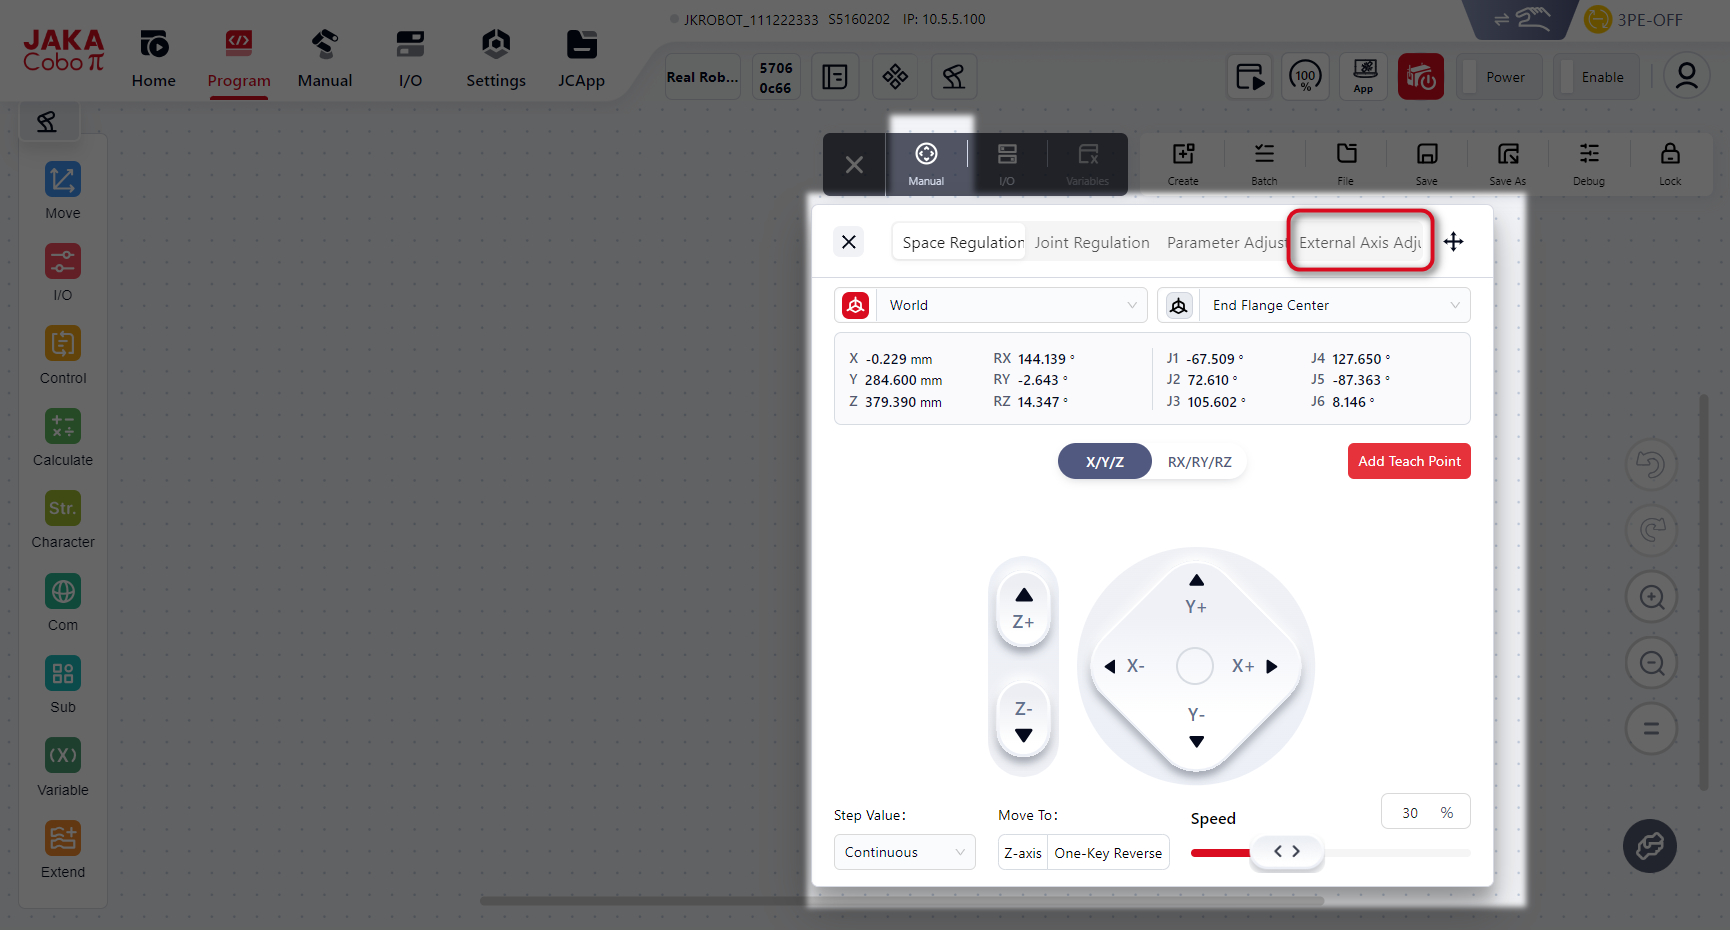This screenshot has height=930, width=1730.
Task: Open the Calculate block category
Action: (63, 437)
